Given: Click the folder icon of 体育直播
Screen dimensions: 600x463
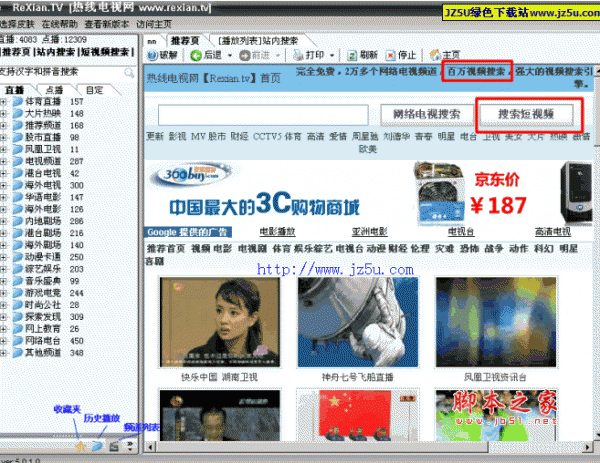Looking at the screenshot, I should click(x=18, y=102).
